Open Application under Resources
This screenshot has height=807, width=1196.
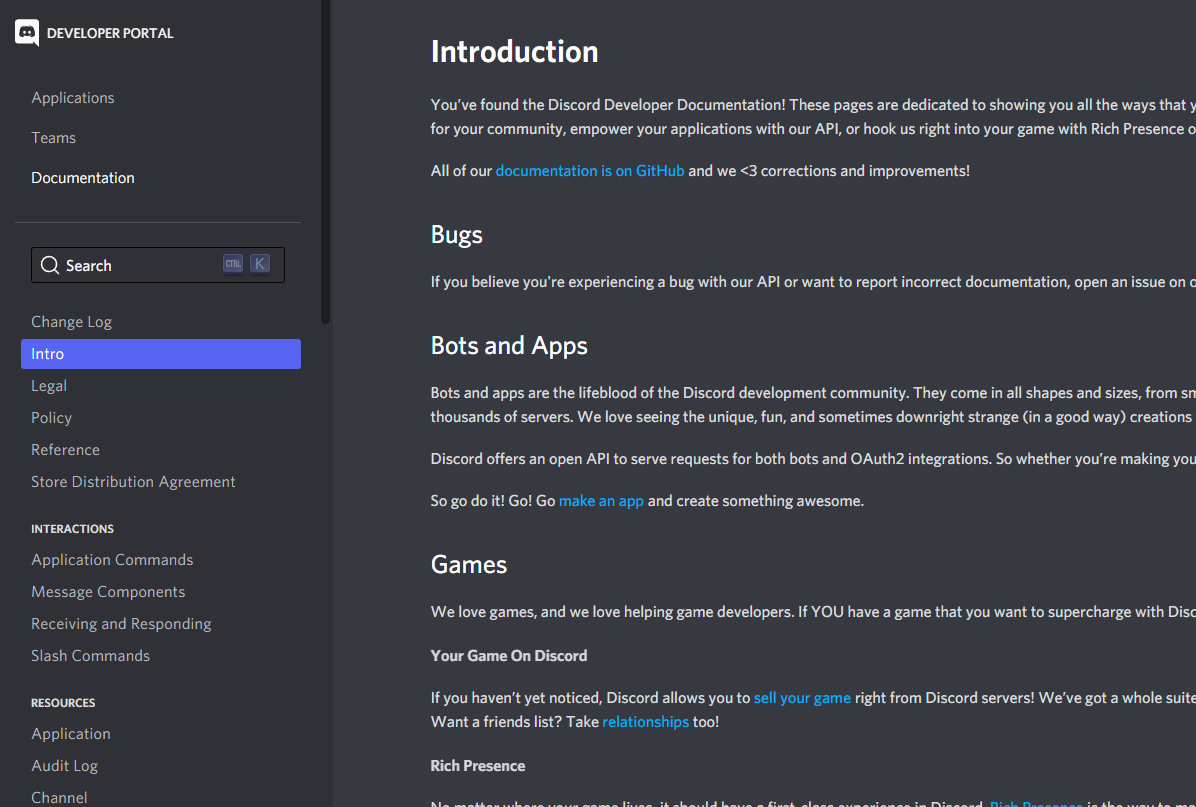[71, 734]
